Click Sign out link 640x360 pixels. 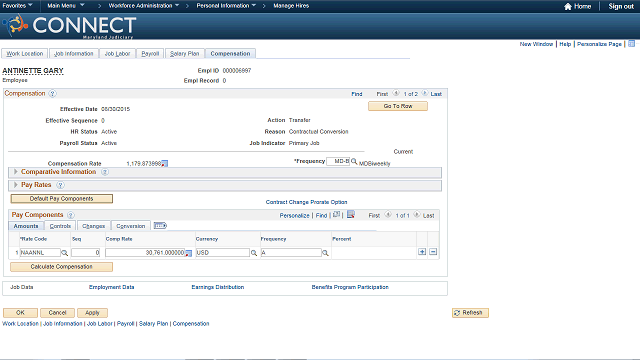tap(621, 6)
